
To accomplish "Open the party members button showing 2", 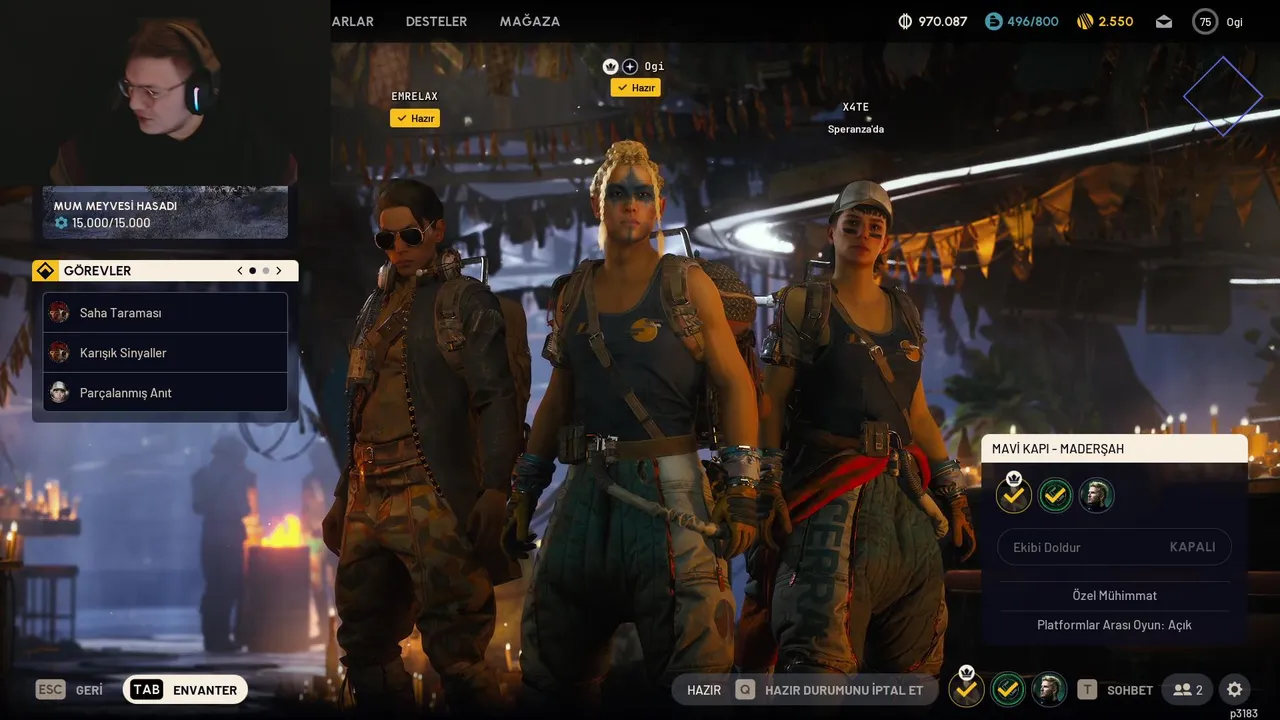I will pos(1188,690).
